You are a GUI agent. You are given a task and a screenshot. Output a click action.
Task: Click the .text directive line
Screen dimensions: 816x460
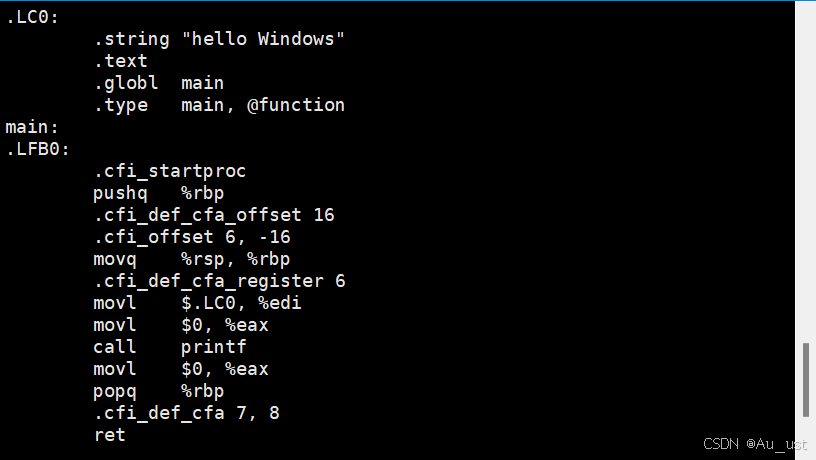click(x=120, y=61)
